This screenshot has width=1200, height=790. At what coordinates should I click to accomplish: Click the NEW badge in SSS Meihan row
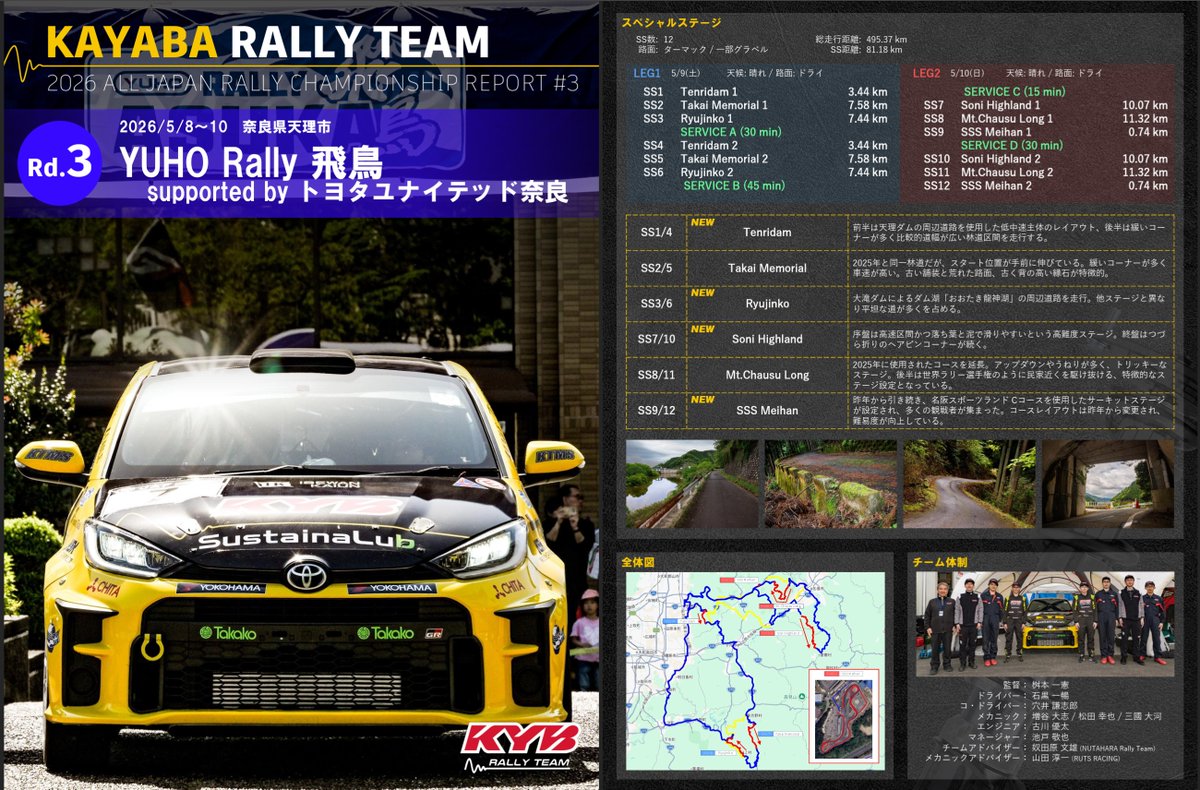(x=703, y=399)
